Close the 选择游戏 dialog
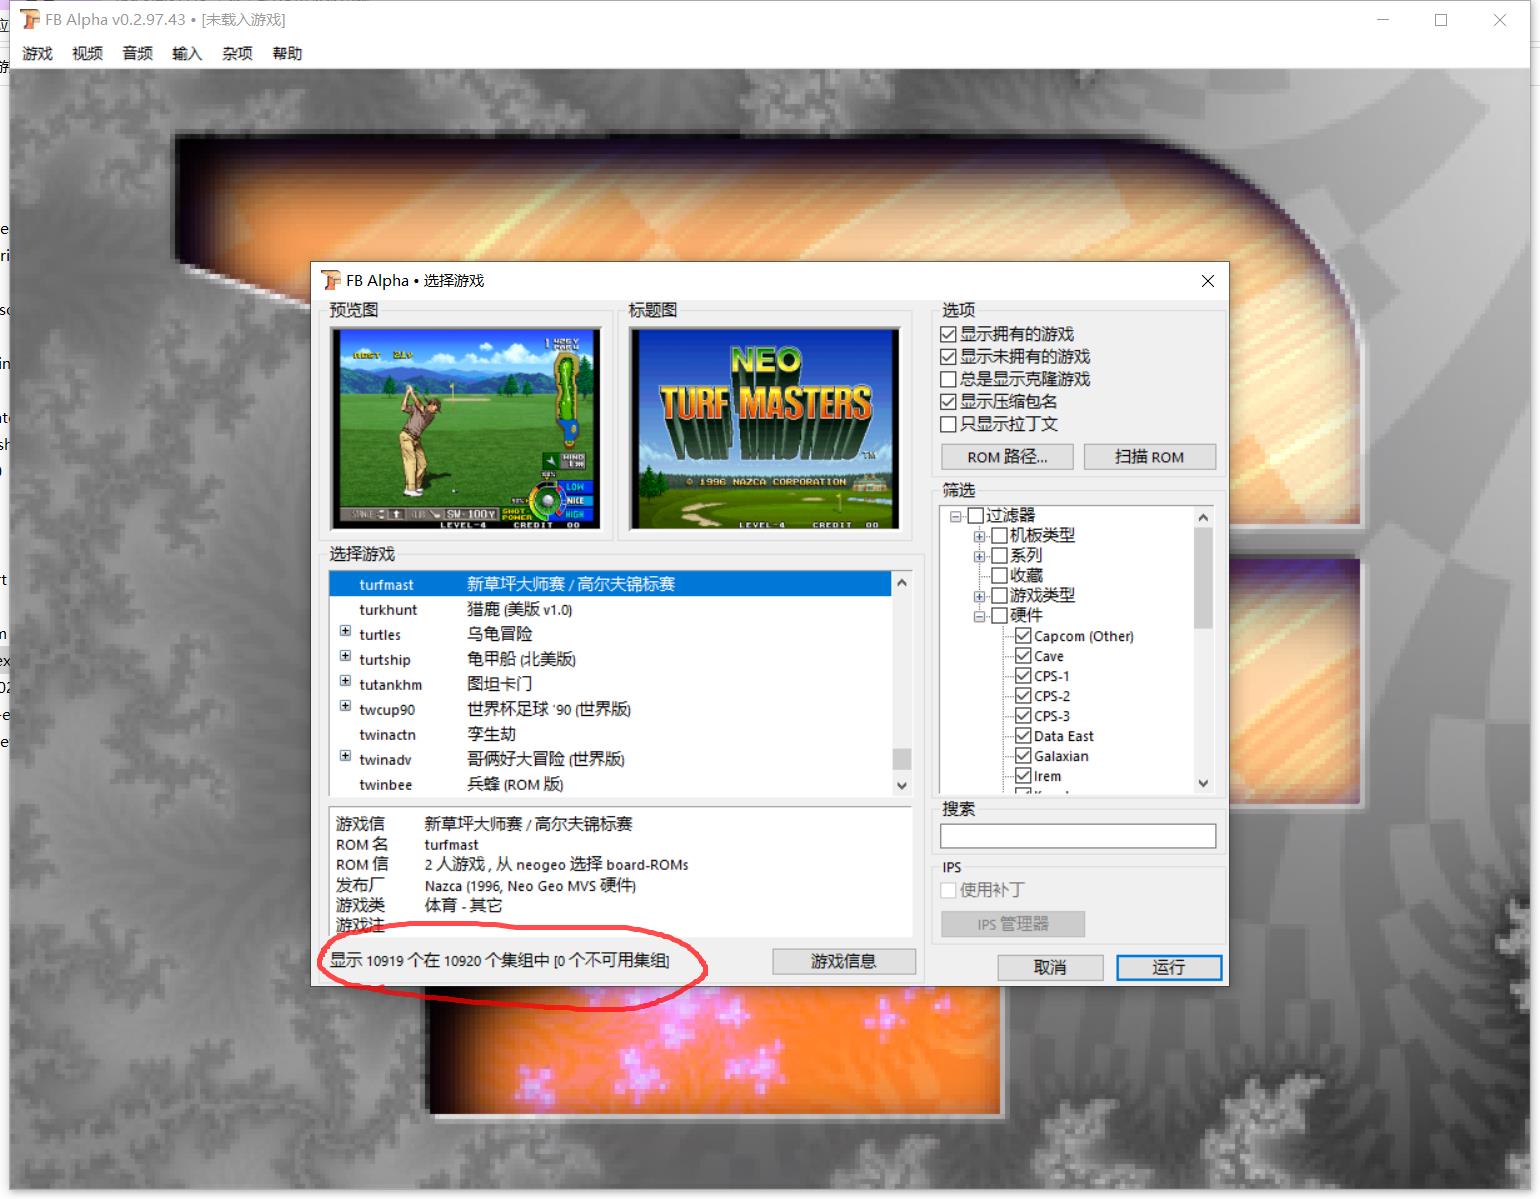The height and width of the screenshot is (1199, 1540). point(1207,281)
